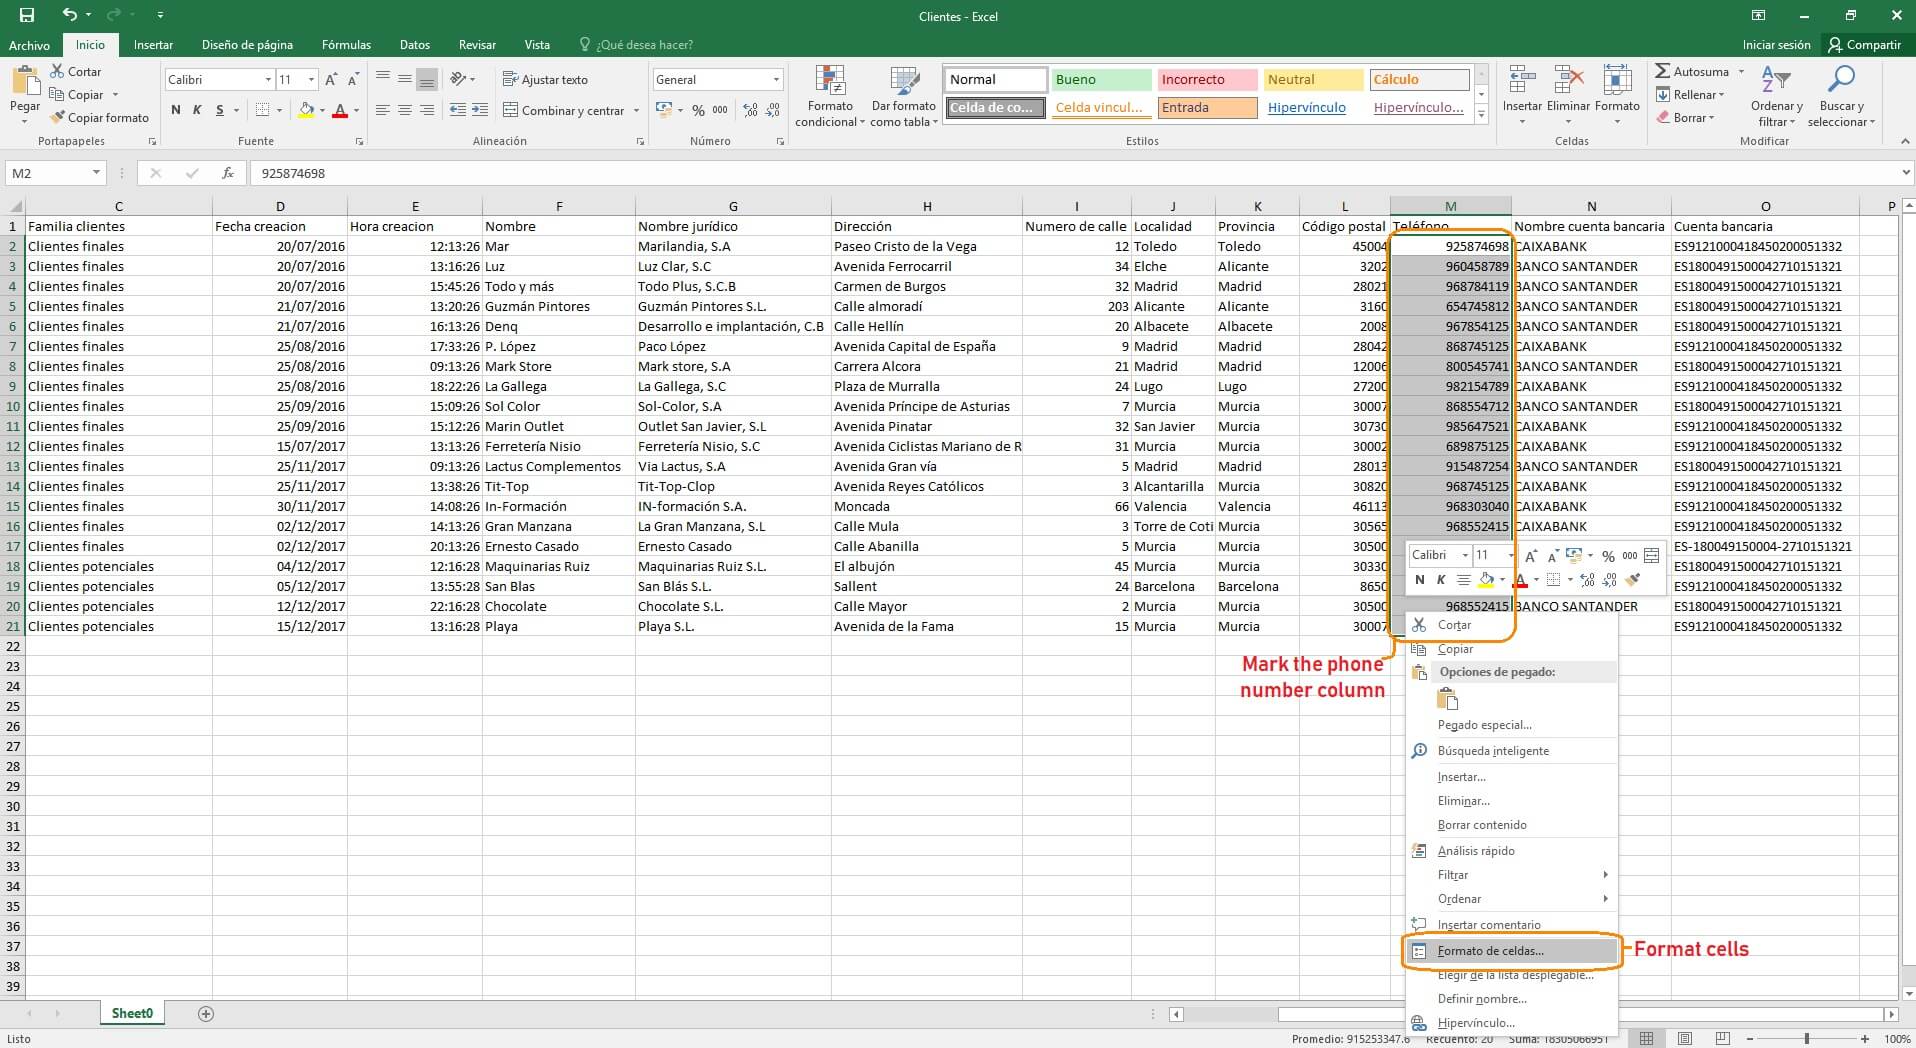Image resolution: width=1916 pixels, height=1048 pixels.
Task: Expand the Filtrar submenu
Action: (1605, 875)
